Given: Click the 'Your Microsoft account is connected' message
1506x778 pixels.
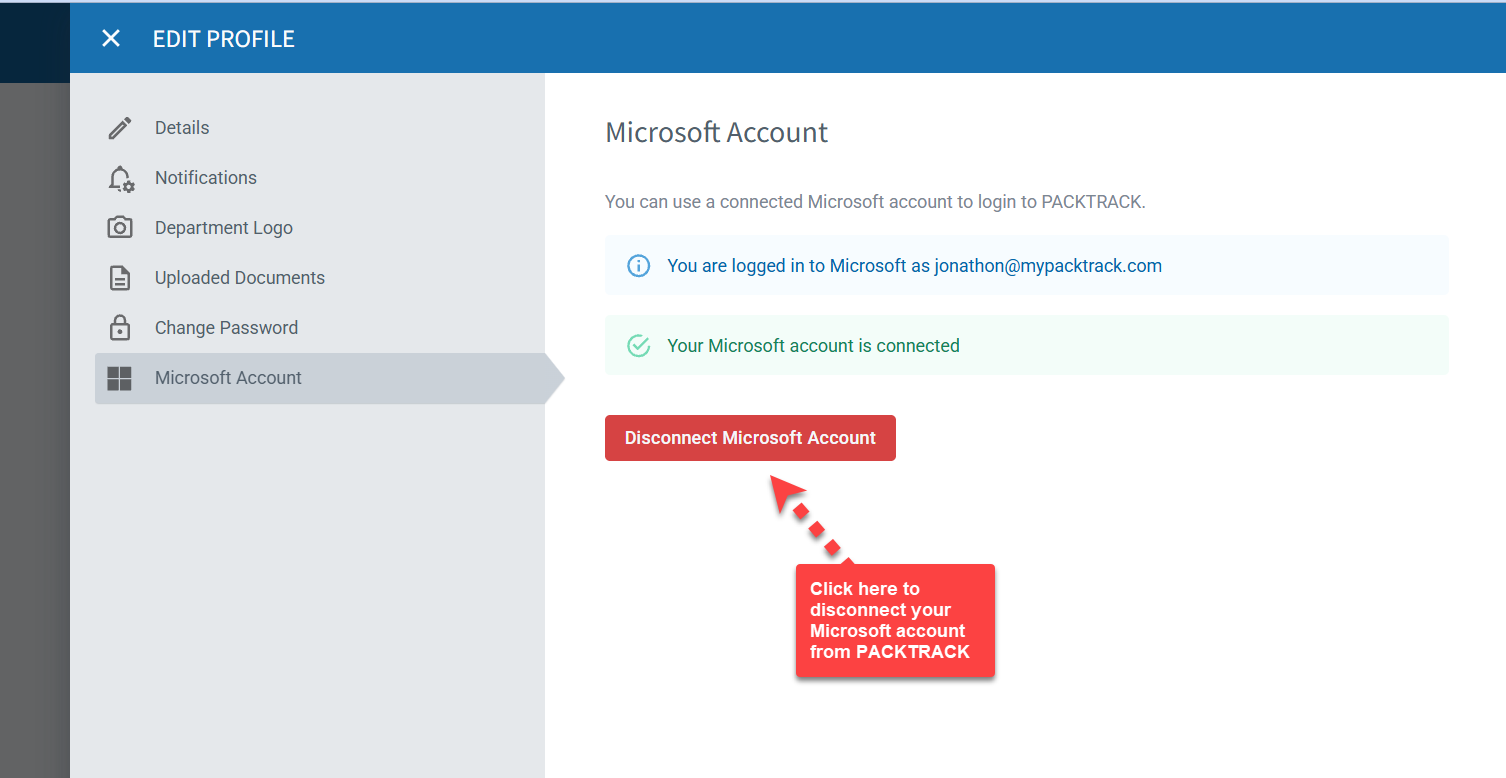Looking at the screenshot, I should click(813, 346).
